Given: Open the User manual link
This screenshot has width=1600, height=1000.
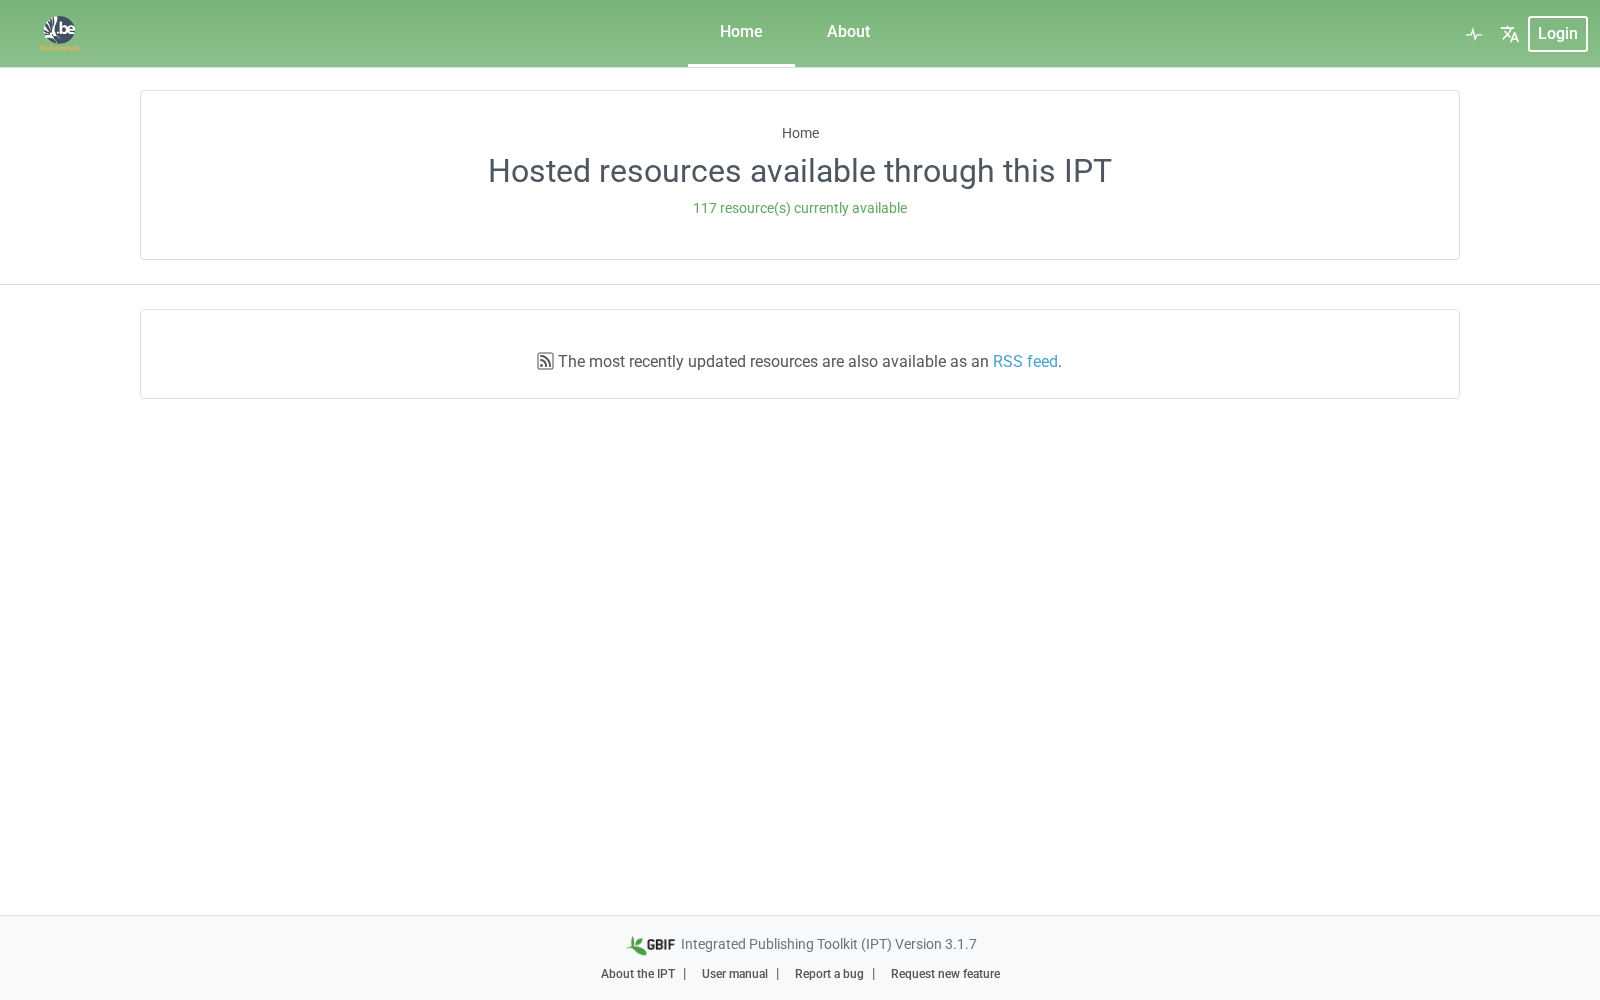Looking at the screenshot, I should click(735, 974).
